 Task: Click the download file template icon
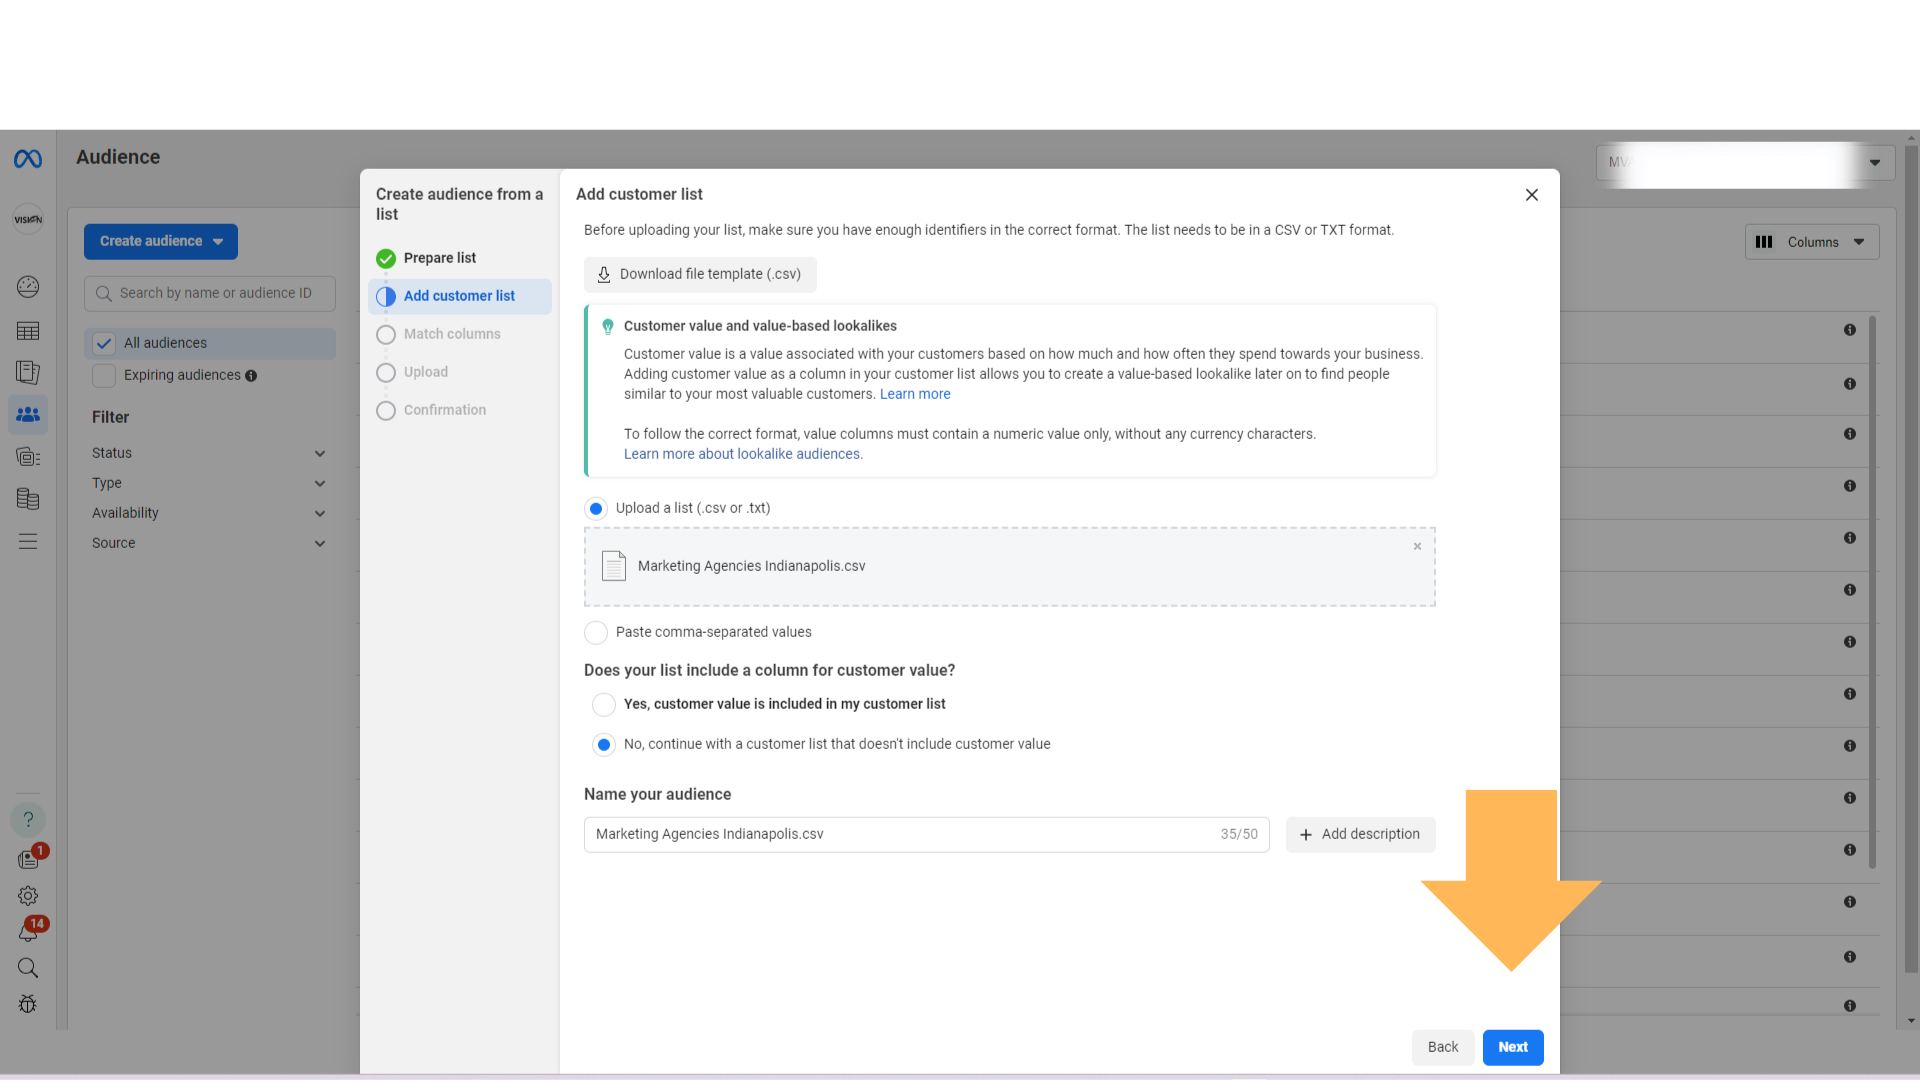point(604,274)
